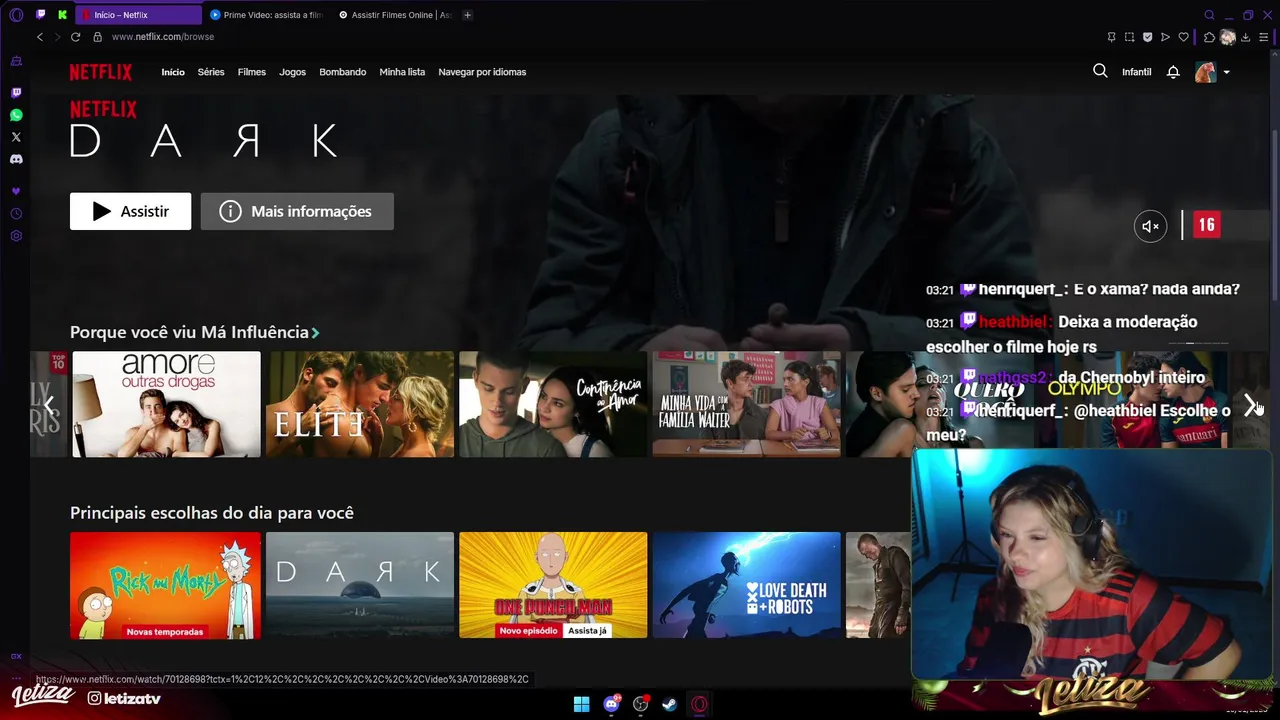
Task: Open browser extensions cube icon
Action: [1209, 37]
